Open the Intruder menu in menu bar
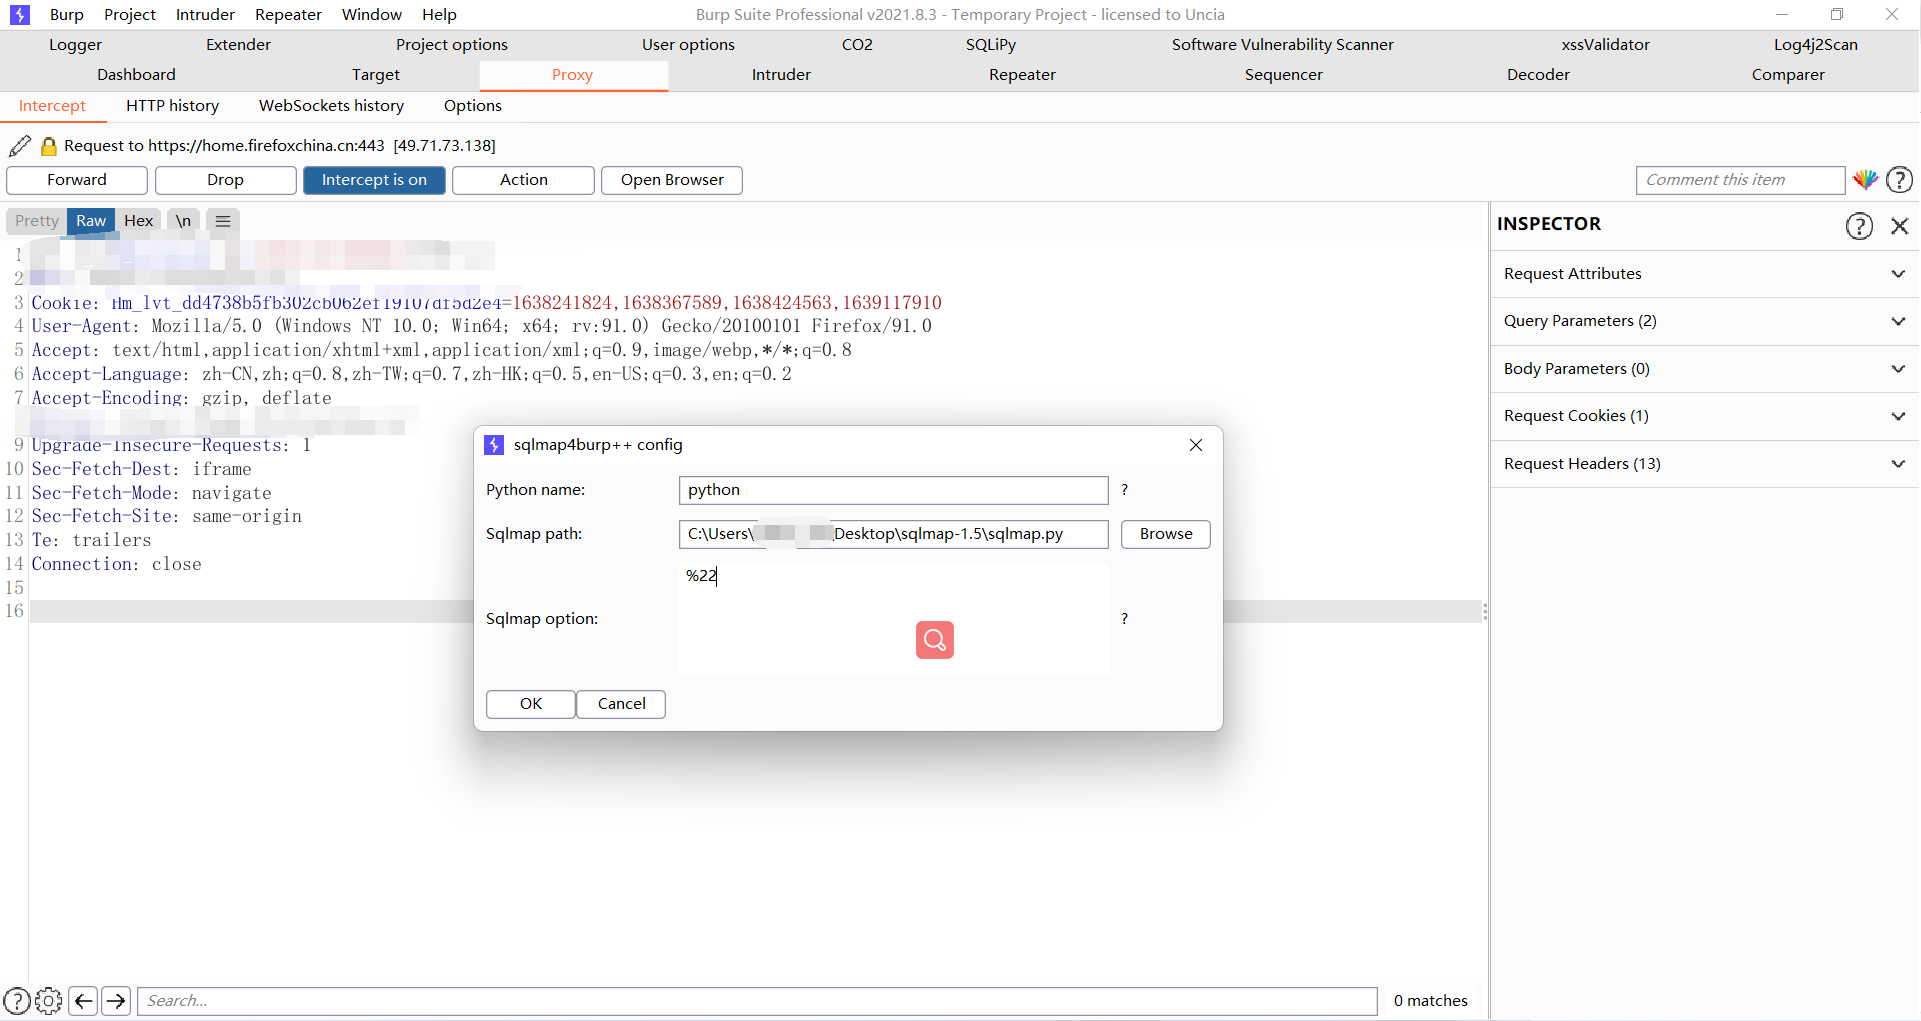The image size is (1921, 1021). point(205,15)
